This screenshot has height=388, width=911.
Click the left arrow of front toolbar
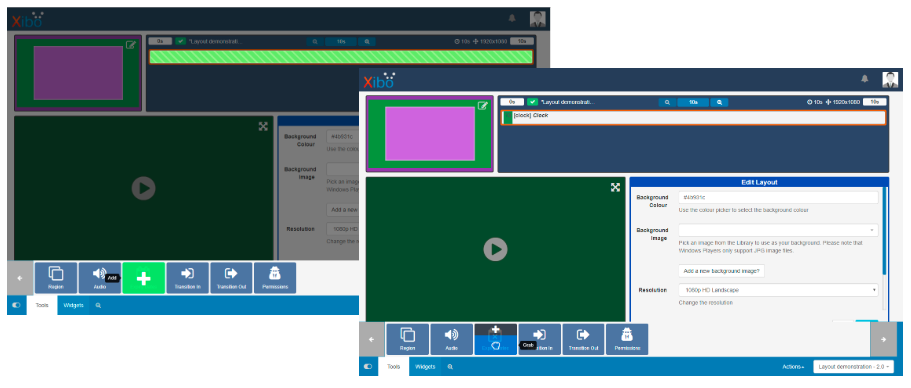(x=371, y=339)
